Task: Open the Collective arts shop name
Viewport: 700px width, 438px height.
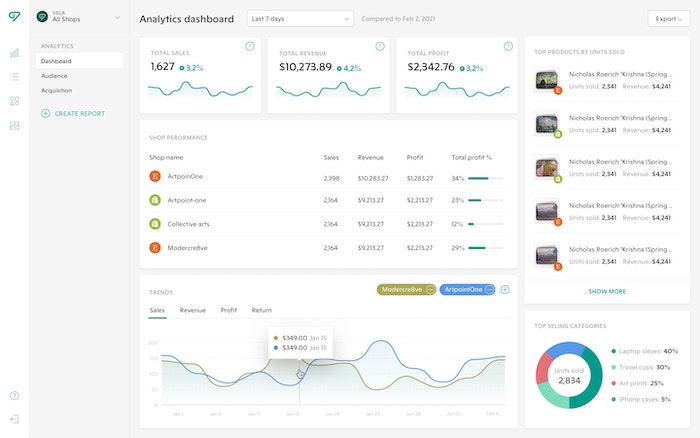Action: (188, 224)
